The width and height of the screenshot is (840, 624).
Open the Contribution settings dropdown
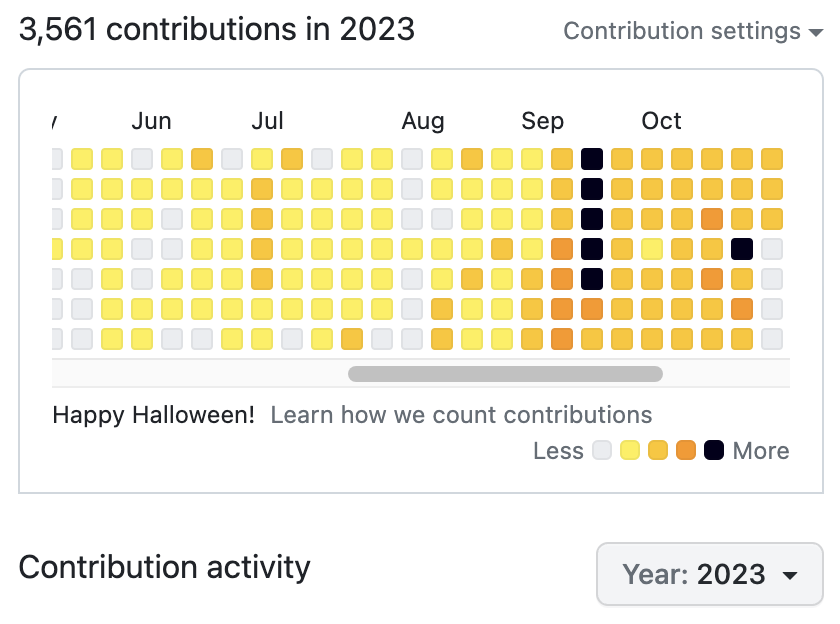pyautogui.click(x=693, y=31)
